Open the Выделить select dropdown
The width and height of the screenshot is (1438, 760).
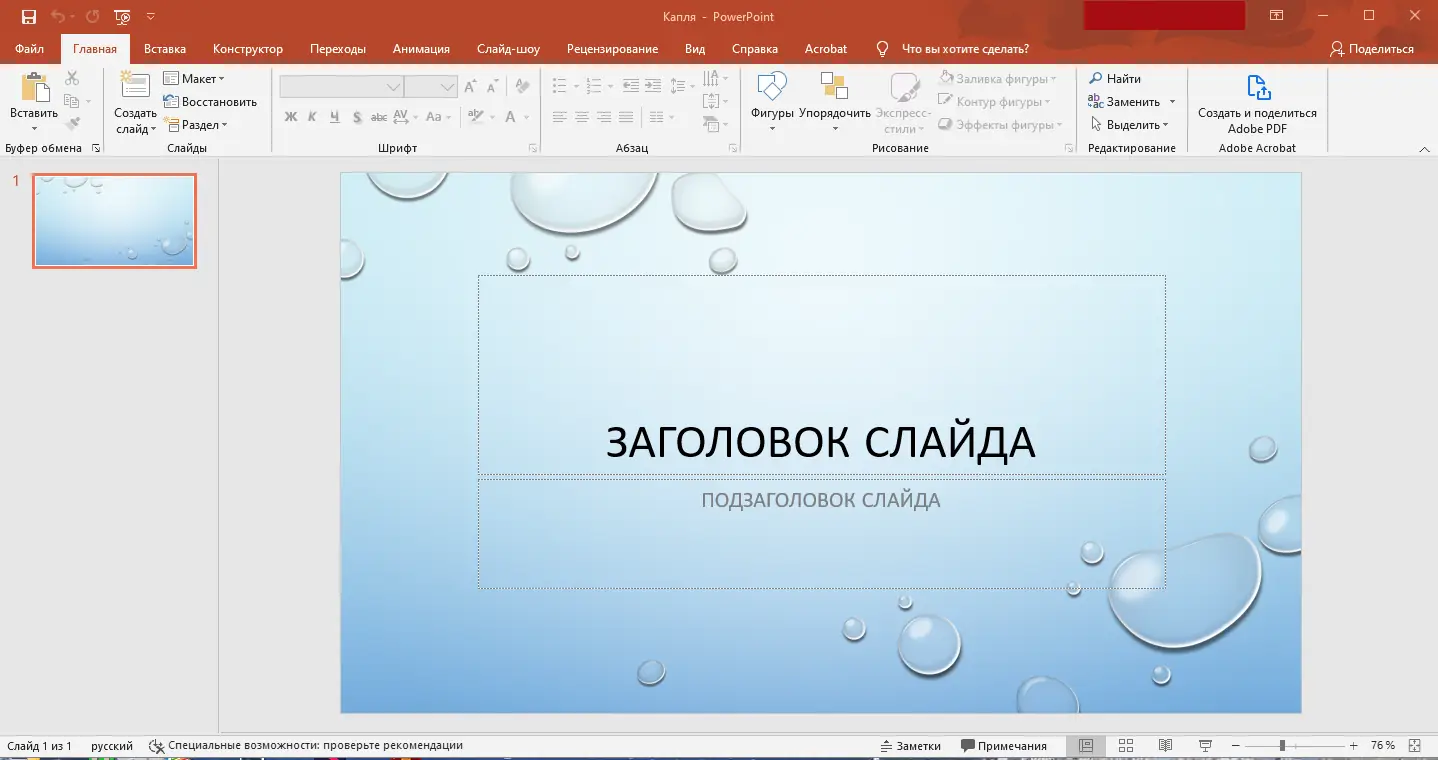click(x=1128, y=125)
